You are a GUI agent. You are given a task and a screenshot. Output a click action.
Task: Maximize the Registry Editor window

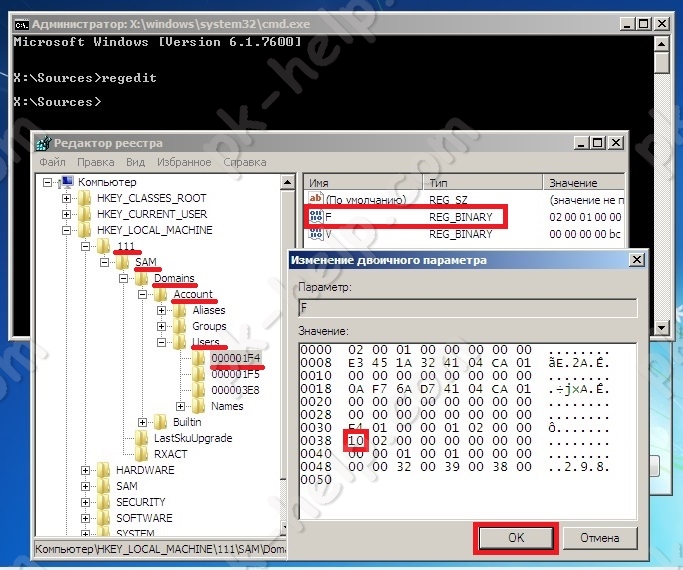tap(598, 142)
